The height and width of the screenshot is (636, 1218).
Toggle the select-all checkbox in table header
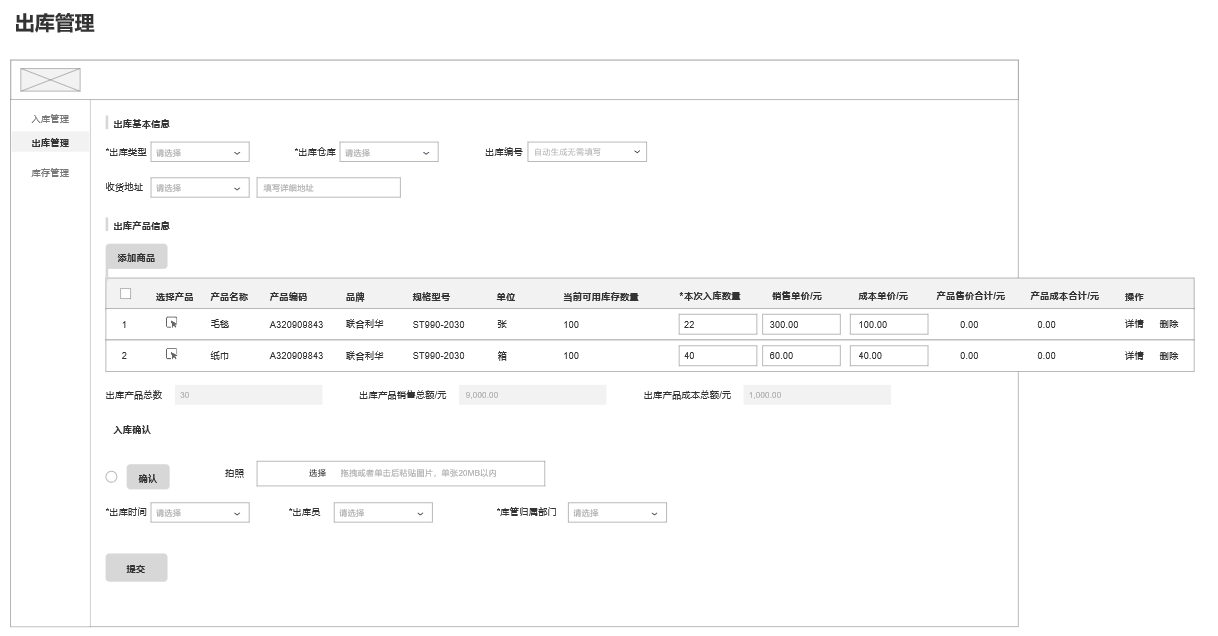126,294
